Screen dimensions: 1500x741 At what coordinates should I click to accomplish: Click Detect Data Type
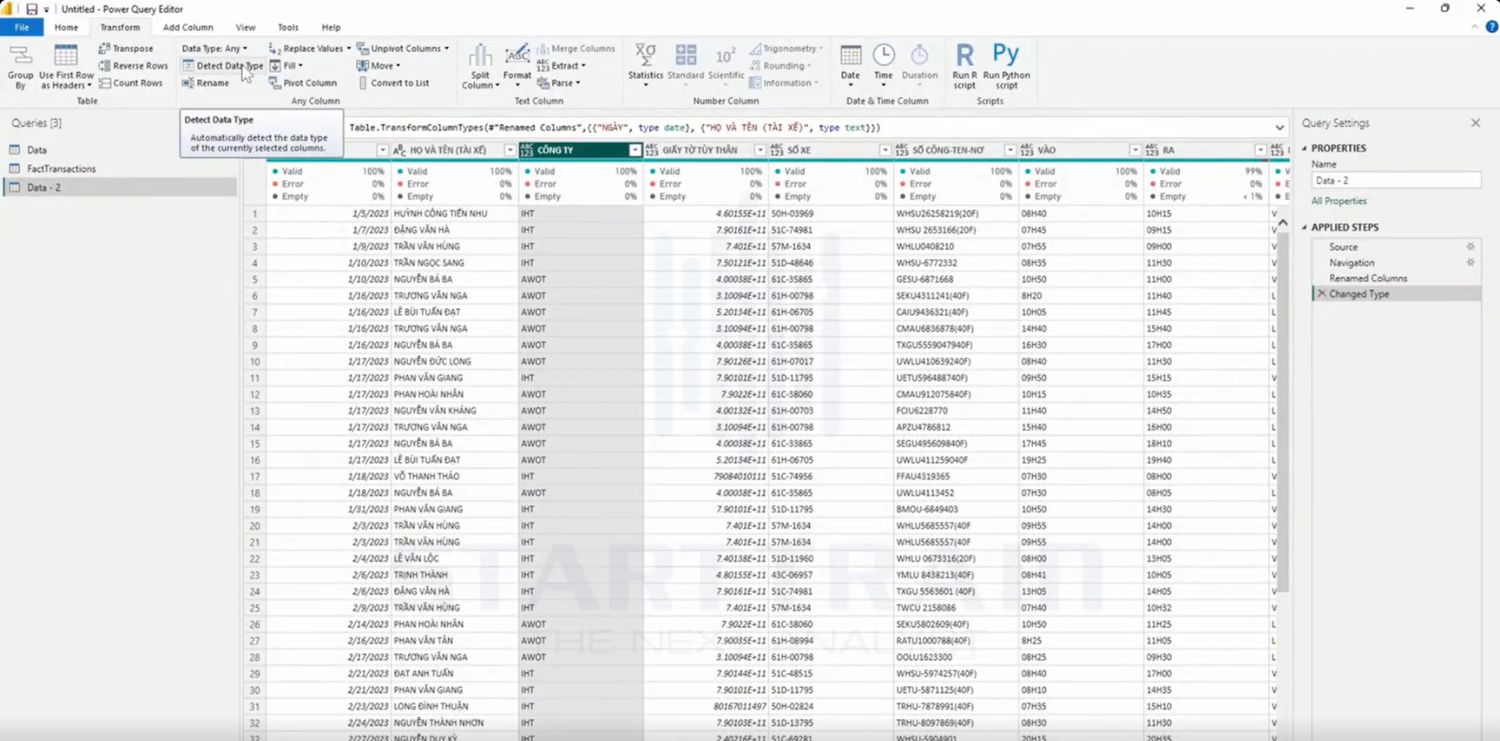[222, 66]
